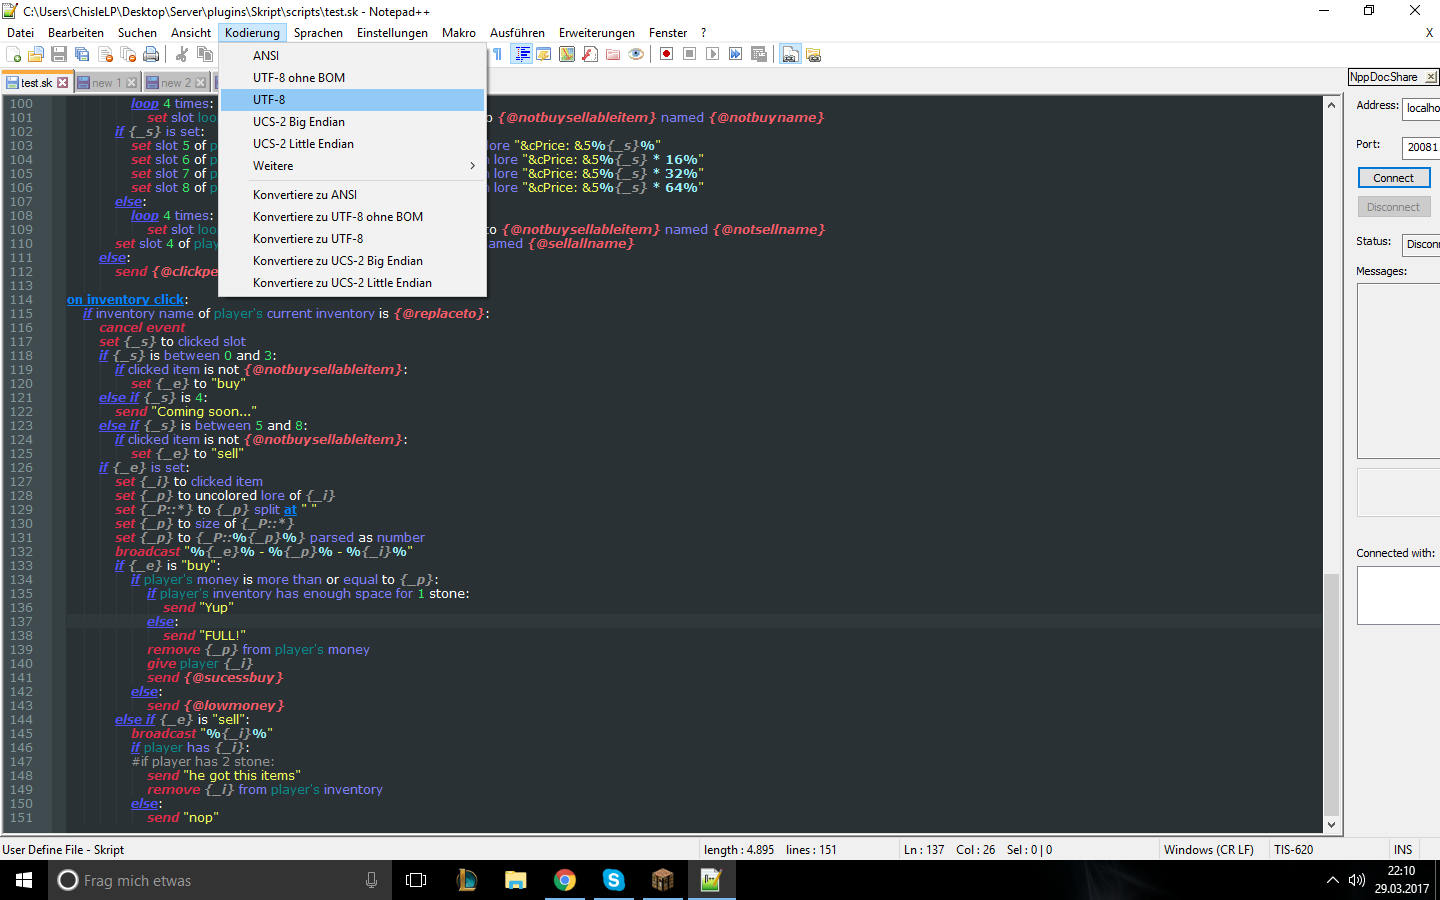The image size is (1440, 900).
Task: Create a new file from the toolbar
Action: coord(14,55)
